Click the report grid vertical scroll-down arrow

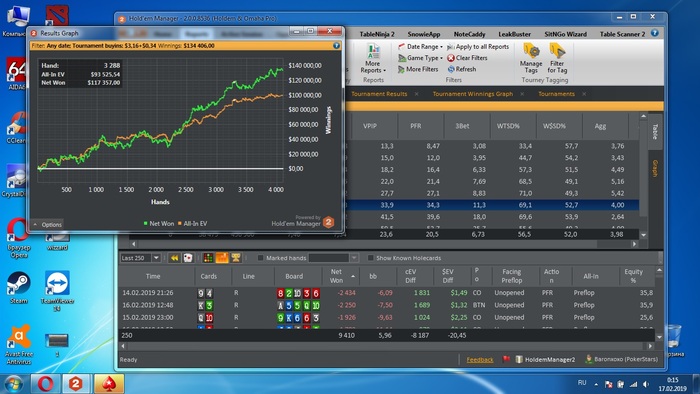[x=643, y=235]
